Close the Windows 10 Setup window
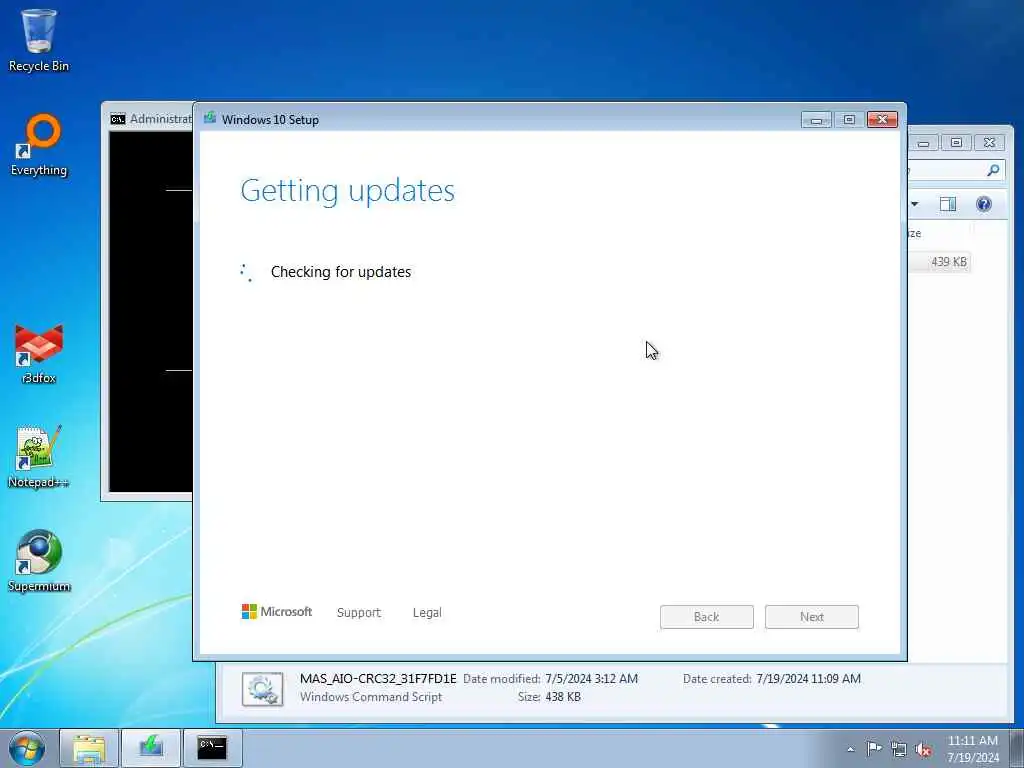Screen dimensions: 1024x768 pyautogui.click(x=882, y=120)
